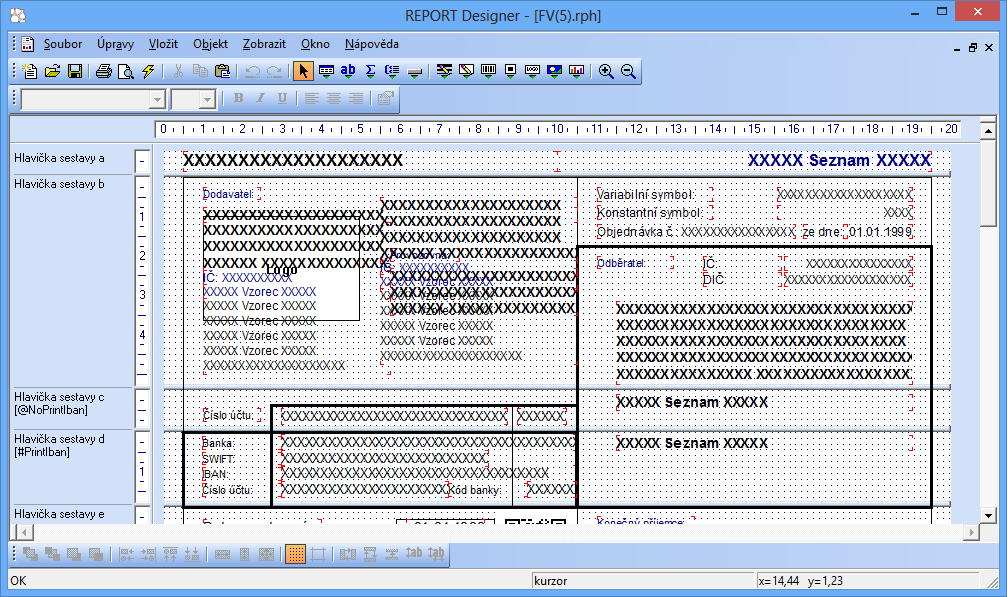The image size is (1007, 597).
Task: Open the Okno menu
Action: (315, 44)
